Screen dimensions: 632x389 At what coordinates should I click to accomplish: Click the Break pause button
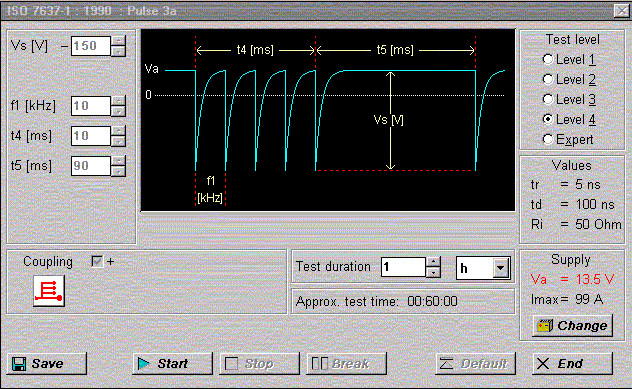click(347, 364)
